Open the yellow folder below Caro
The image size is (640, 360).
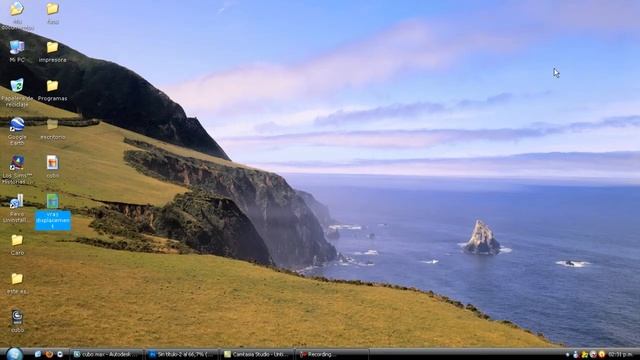point(17,283)
